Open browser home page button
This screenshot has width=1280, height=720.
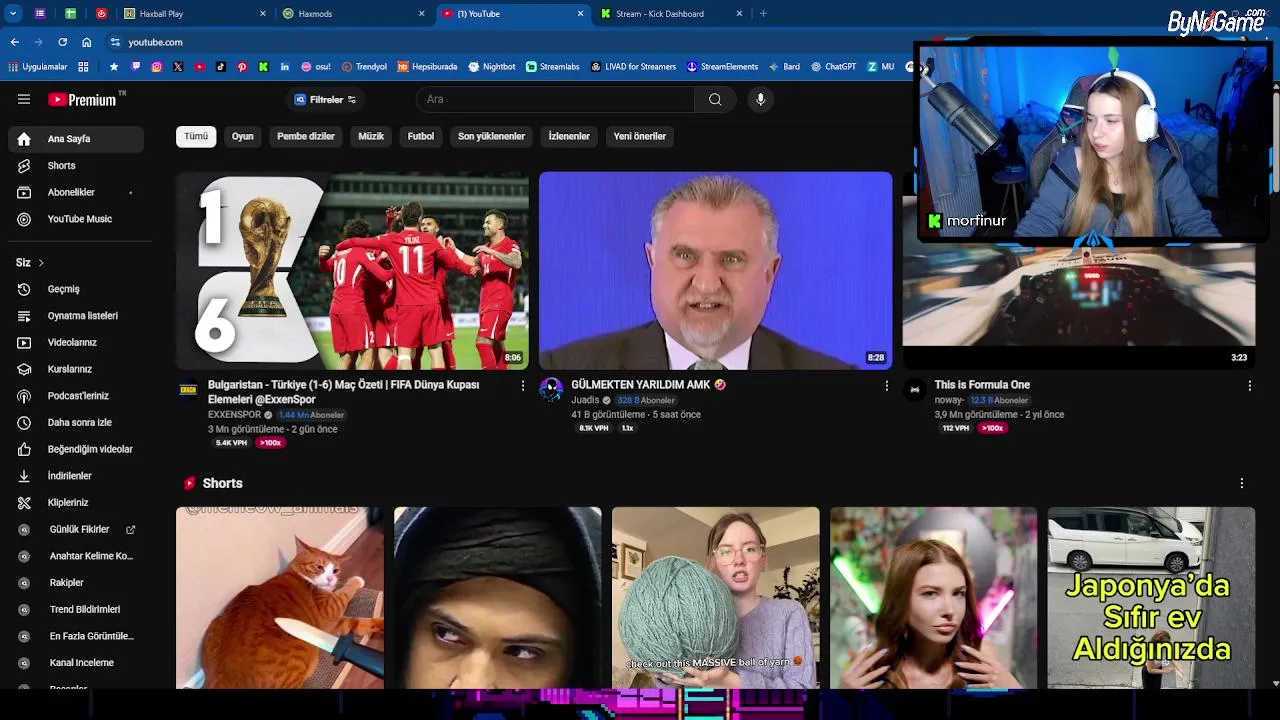click(x=87, y=42)
